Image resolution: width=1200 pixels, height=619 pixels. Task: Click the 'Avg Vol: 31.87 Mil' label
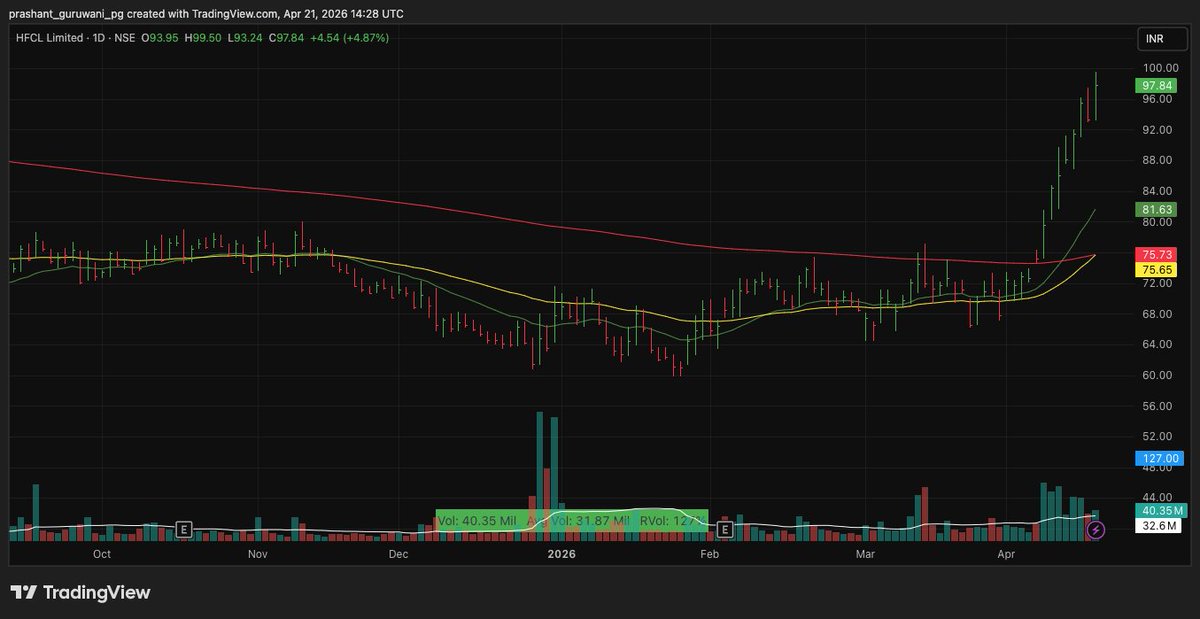click(578, 521)
